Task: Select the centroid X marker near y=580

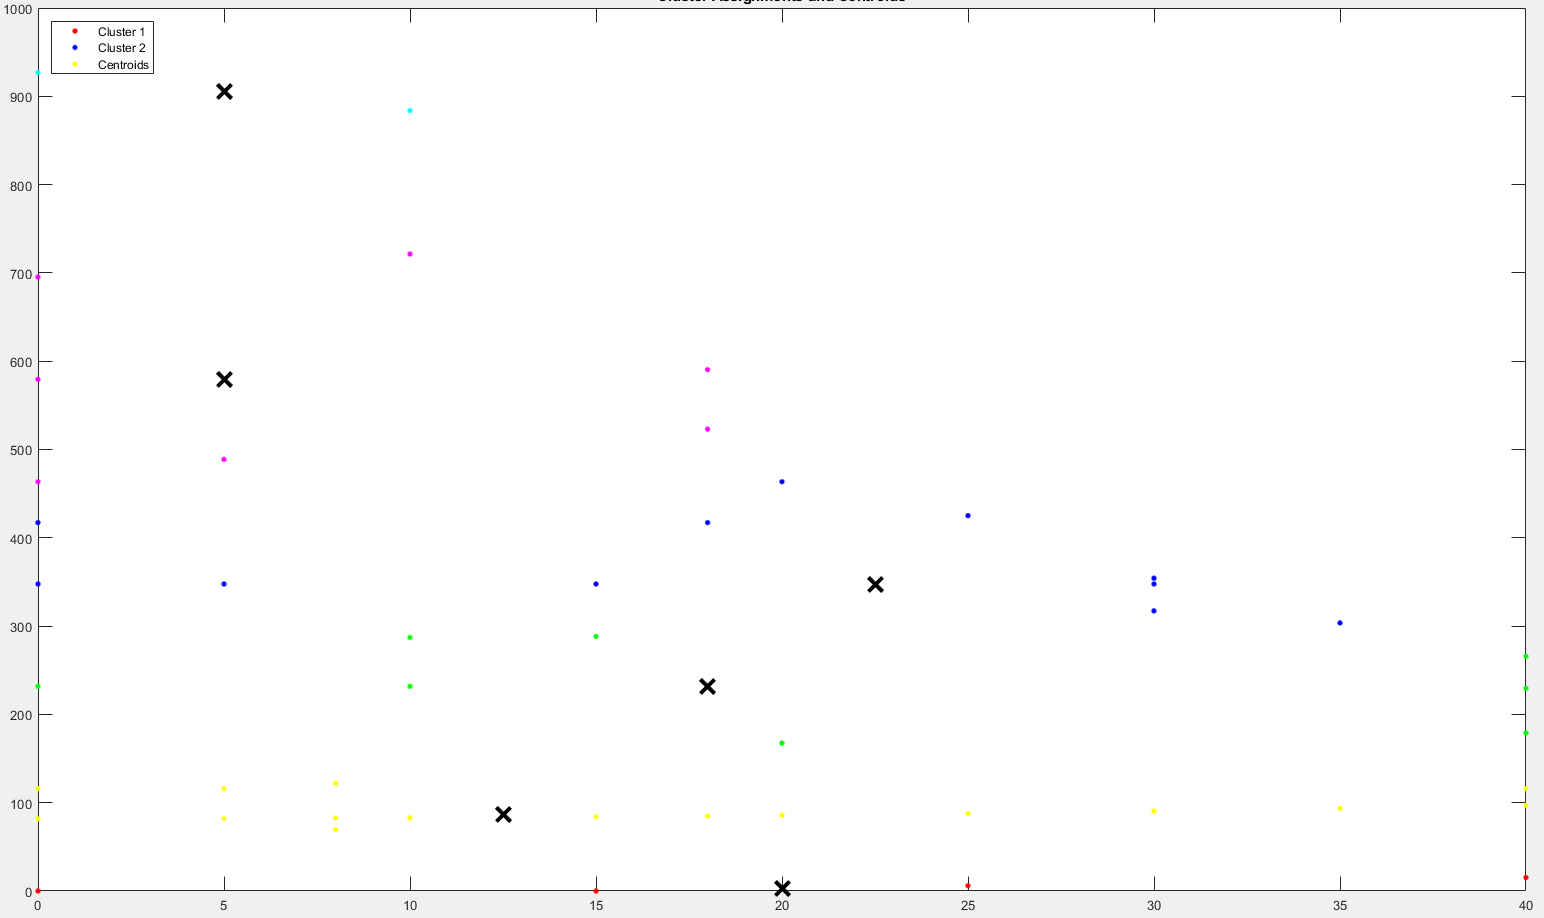Action: pyautogui.click(x=224, y=379)
